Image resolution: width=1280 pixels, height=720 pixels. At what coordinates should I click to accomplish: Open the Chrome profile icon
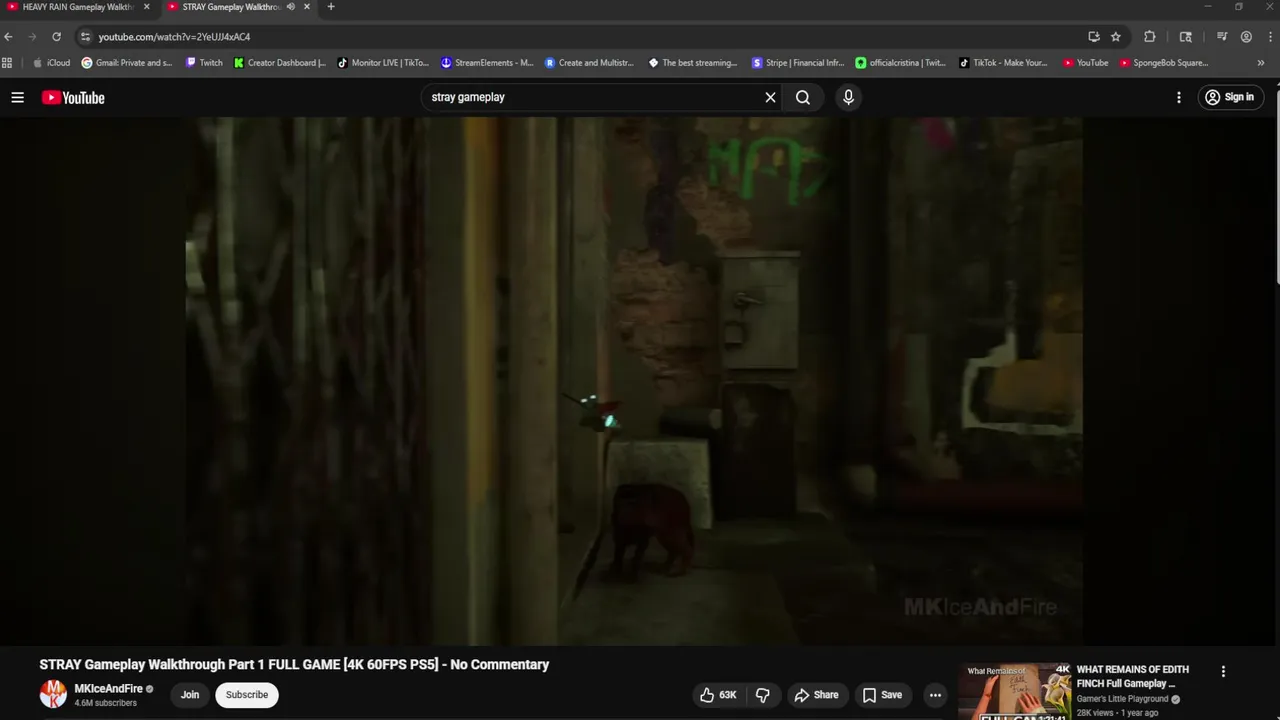pyautogui.click(x=1246, y=37)
